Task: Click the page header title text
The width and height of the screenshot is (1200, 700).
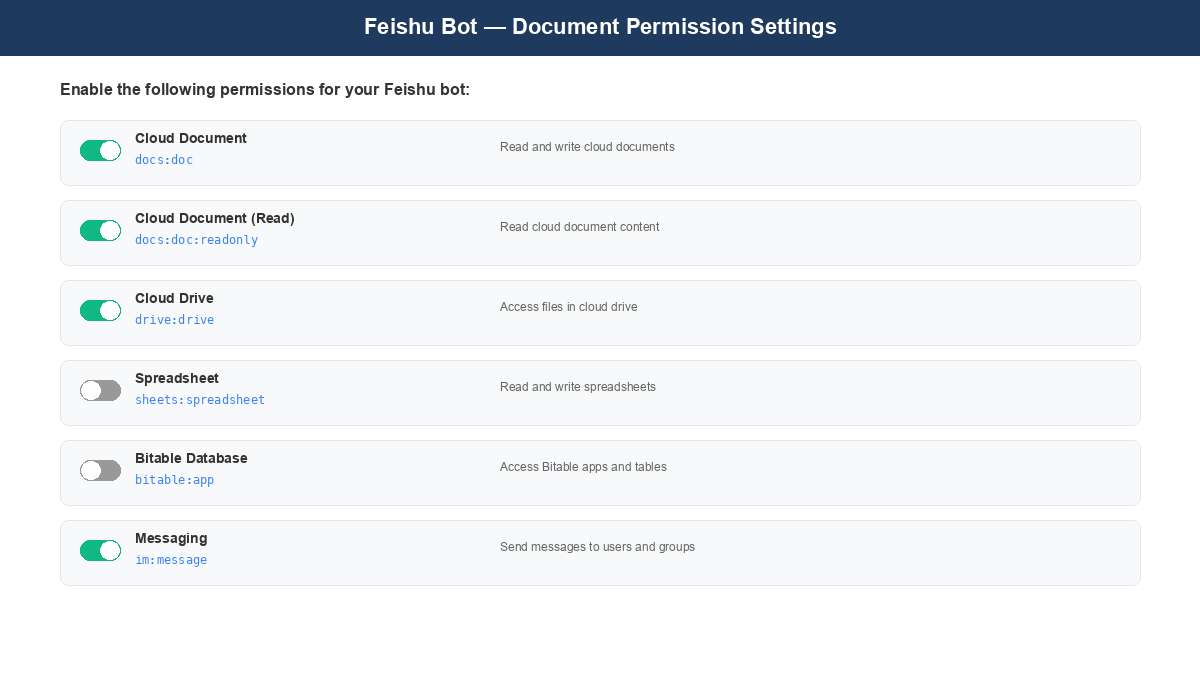Action: pyautogui.click(x=600, y=27)
